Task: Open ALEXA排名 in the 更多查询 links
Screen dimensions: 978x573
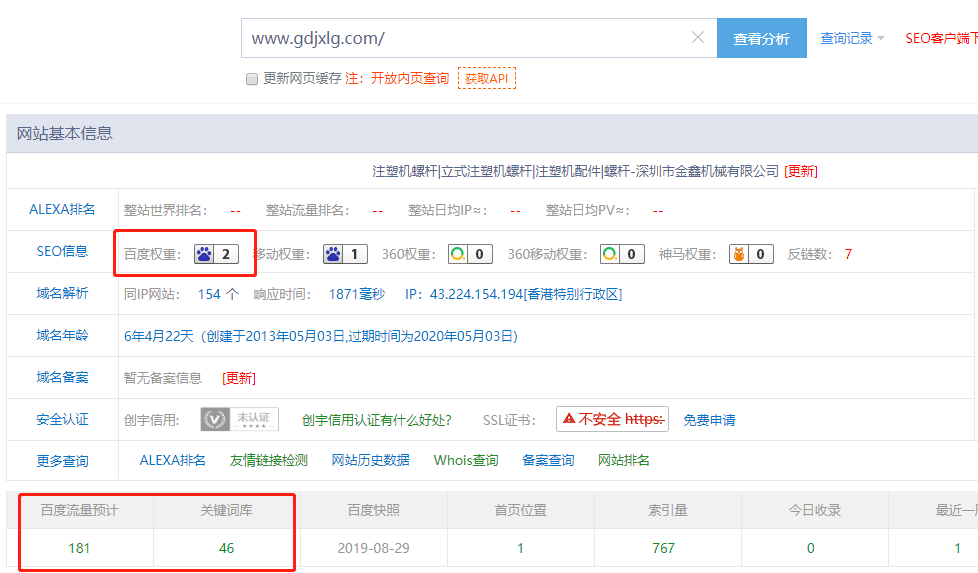Action: (172, 460)
